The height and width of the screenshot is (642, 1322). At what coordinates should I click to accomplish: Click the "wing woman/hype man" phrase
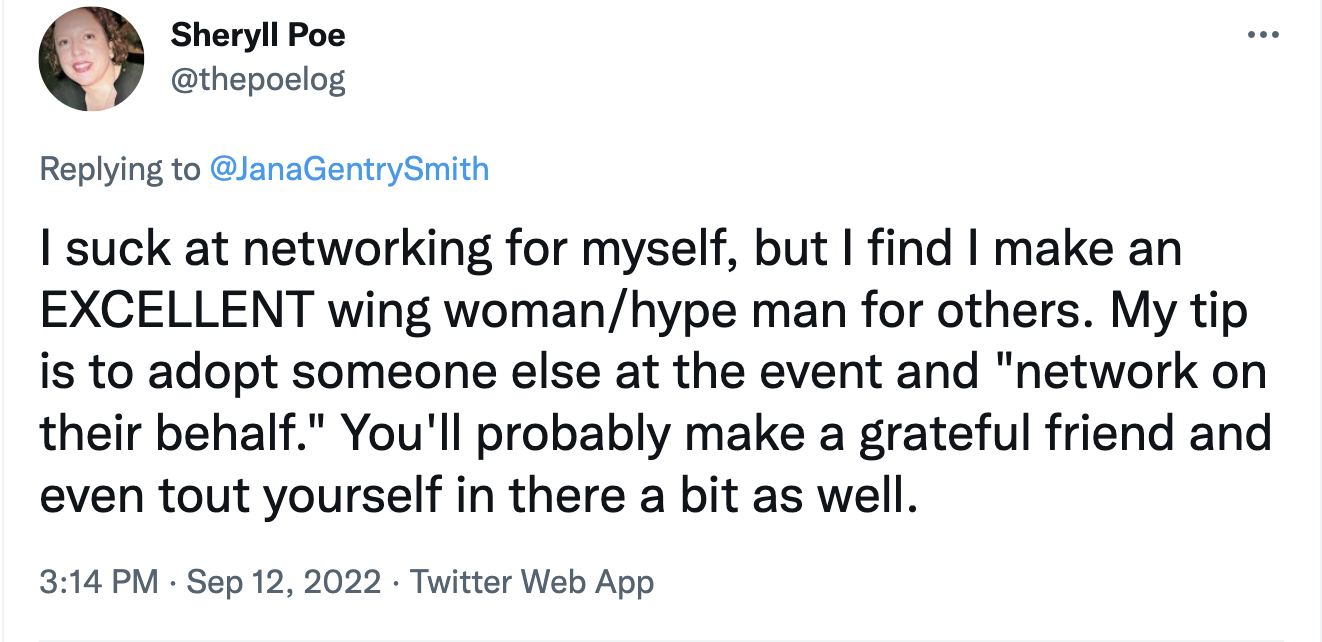[636, 312]
